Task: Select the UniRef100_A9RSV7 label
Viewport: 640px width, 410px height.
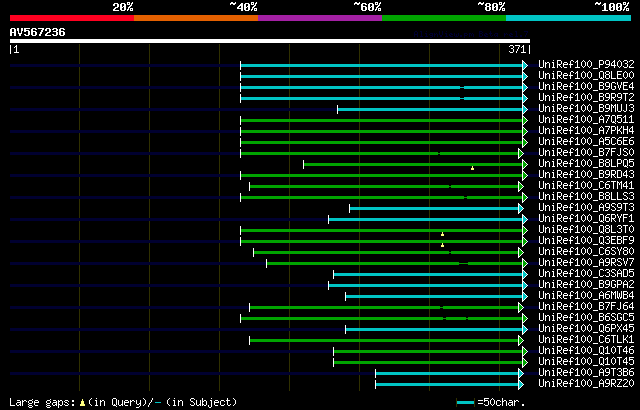Action: coord(586,263)
